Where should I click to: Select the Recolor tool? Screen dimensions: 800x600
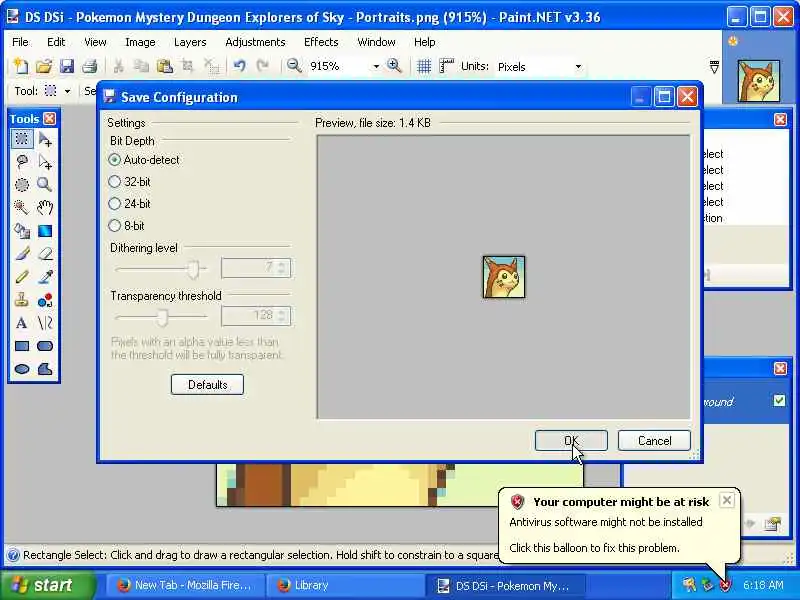45,300
